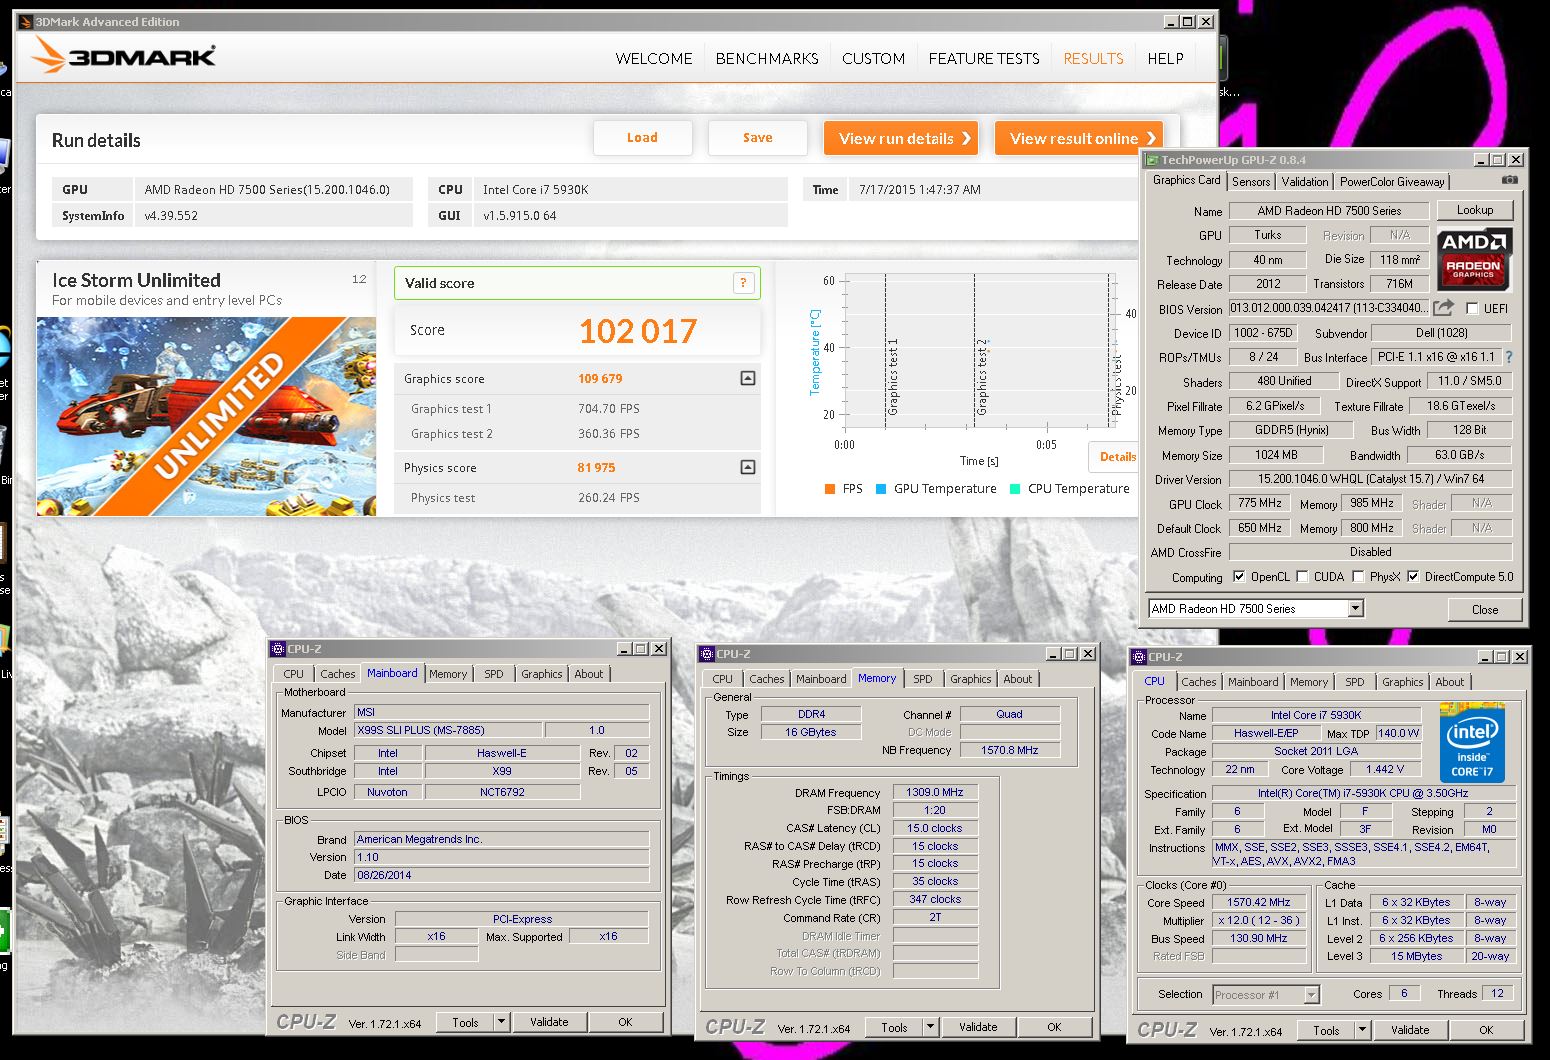The width and height of the screenshot is (1550, 1060).
Task: Click the AMD Radeon Graphics logo
Action: [1474, 259]
